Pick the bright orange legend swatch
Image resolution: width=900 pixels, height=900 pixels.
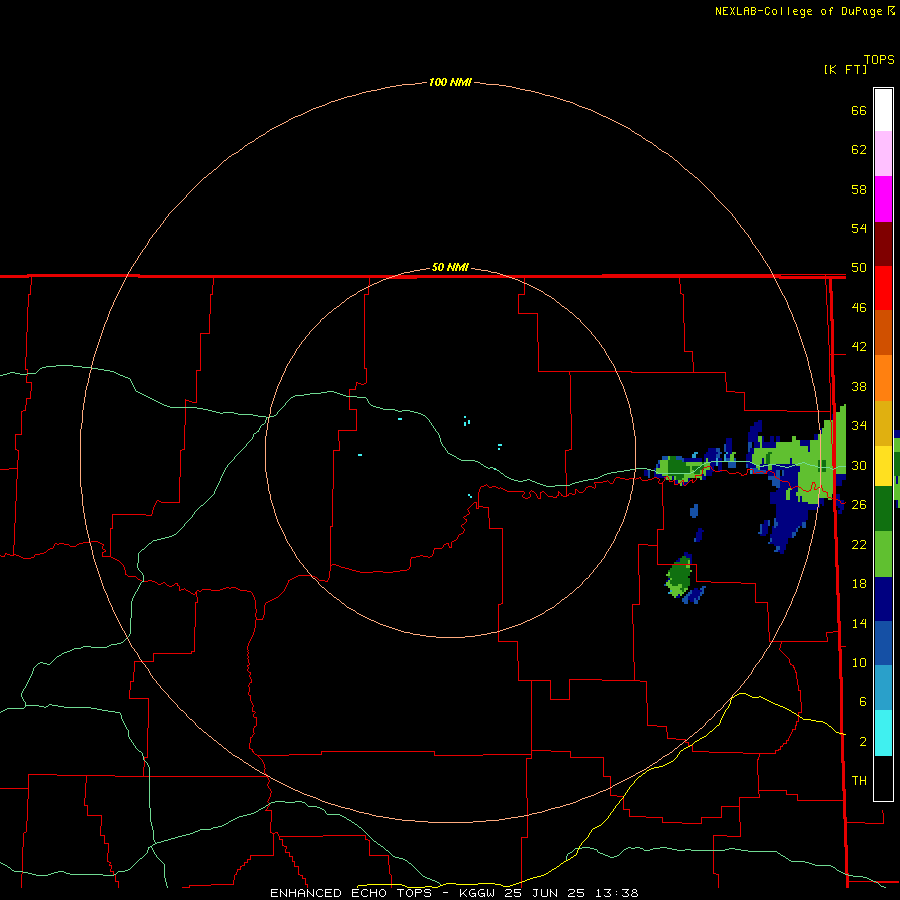click(x=883, y=378)
